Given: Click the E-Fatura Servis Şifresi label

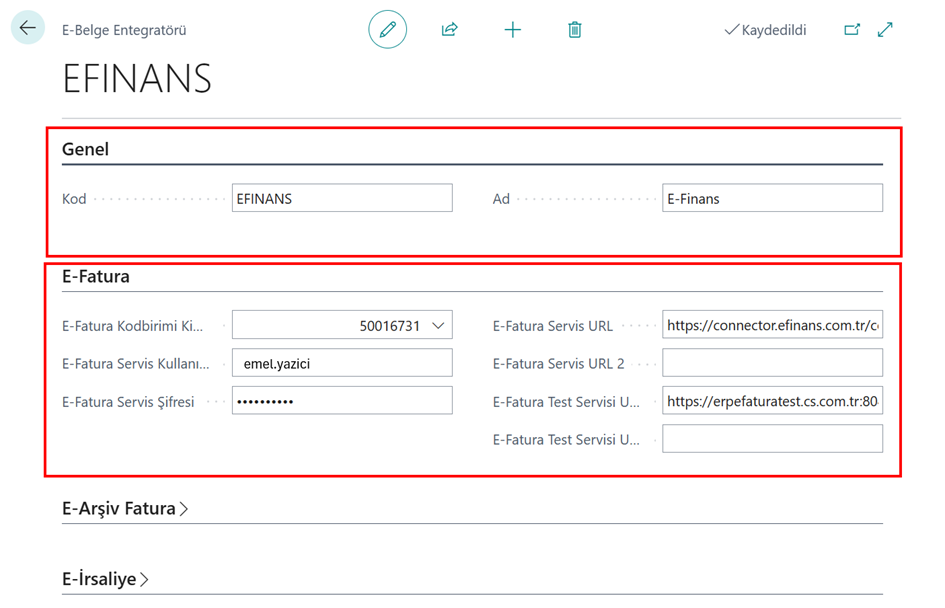Looking at the screenshot, I should point(128,402).
